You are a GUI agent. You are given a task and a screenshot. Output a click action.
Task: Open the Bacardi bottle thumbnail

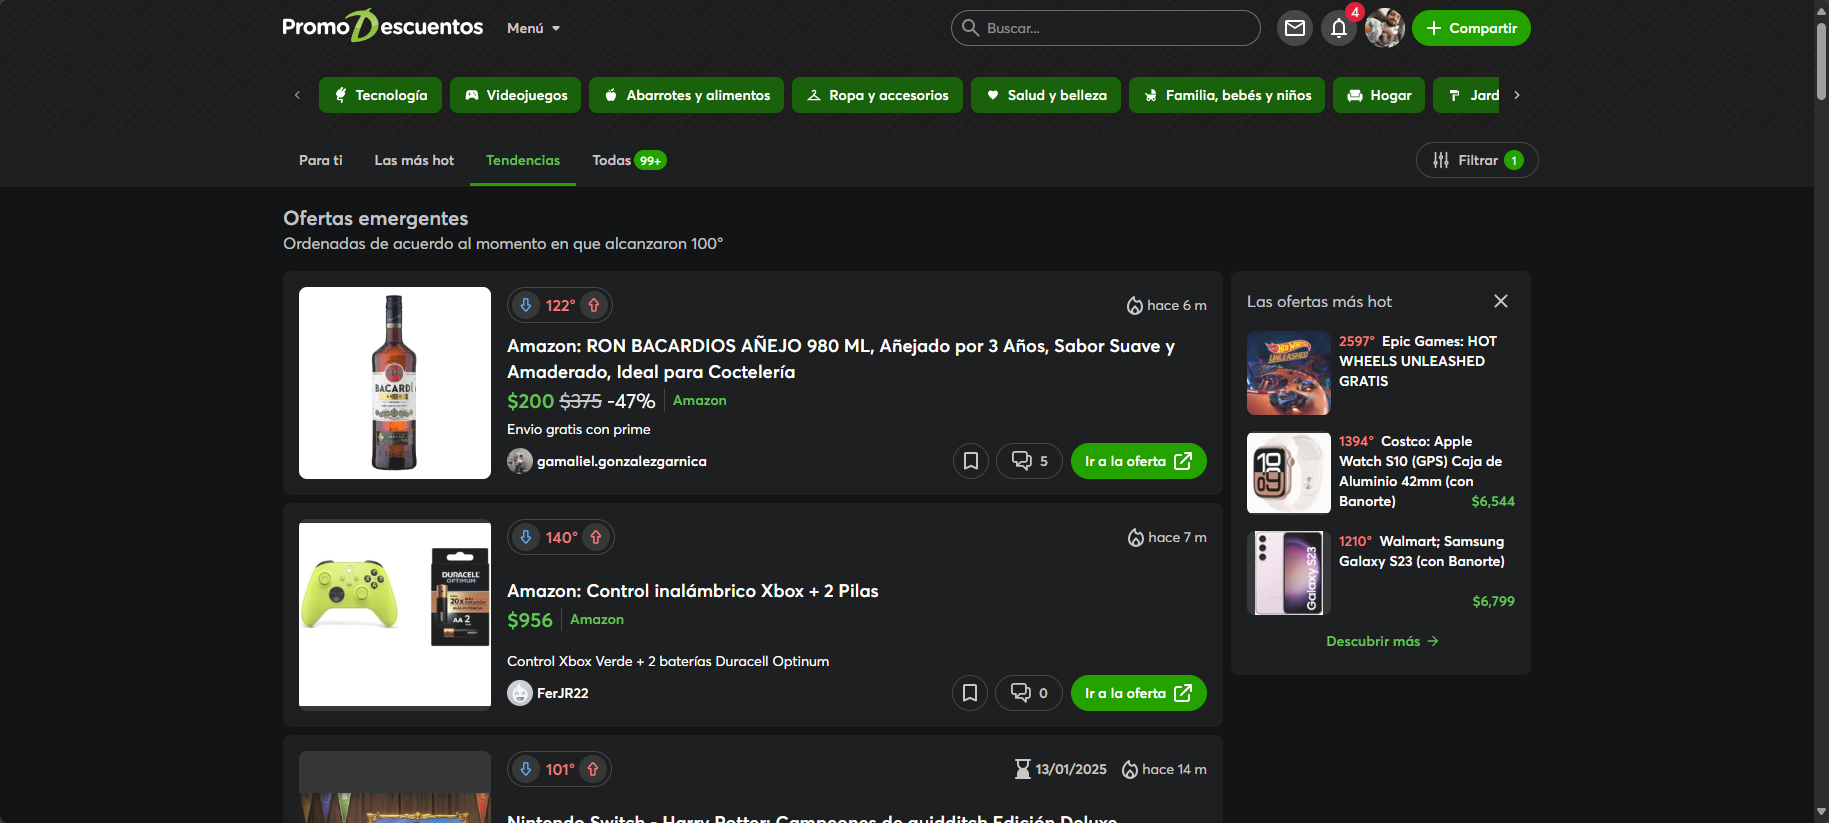[395, 383]
